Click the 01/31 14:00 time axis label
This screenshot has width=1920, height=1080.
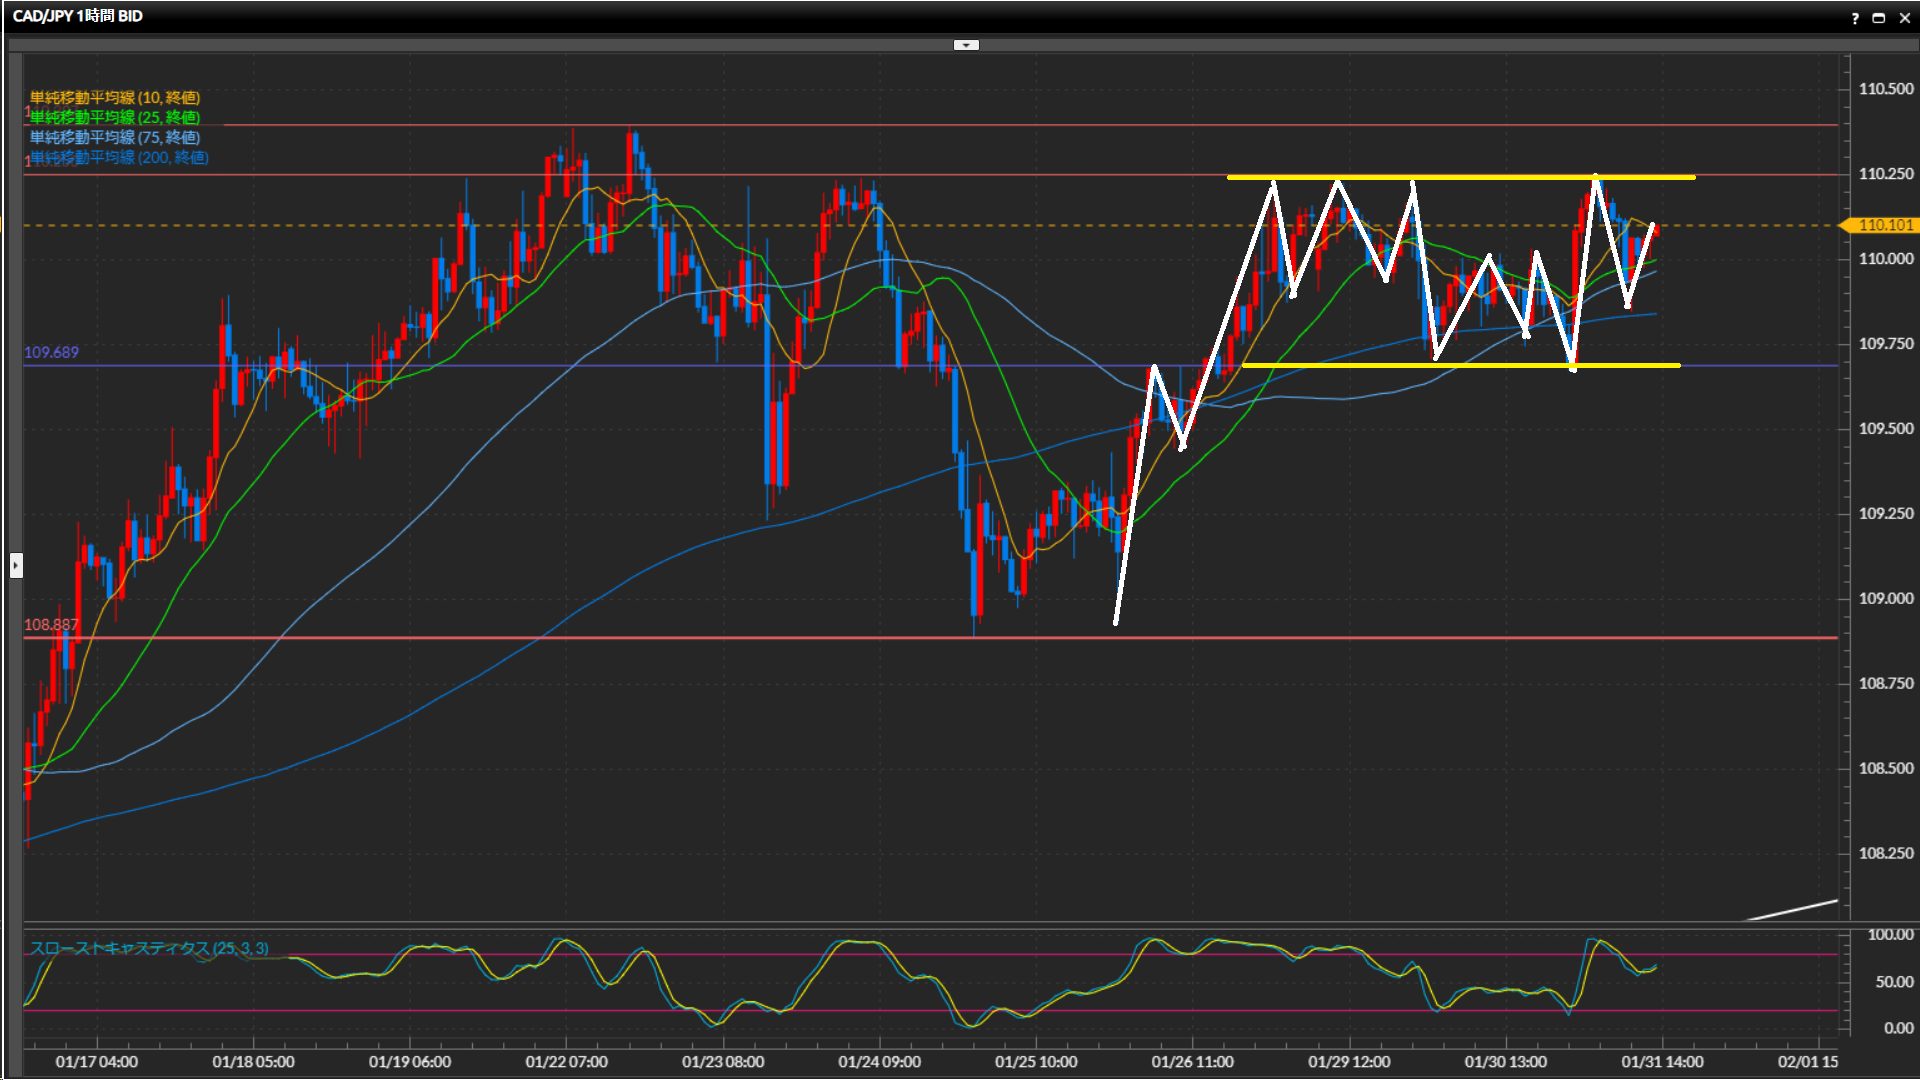pyautogui.click(x=1662, y=1062)
